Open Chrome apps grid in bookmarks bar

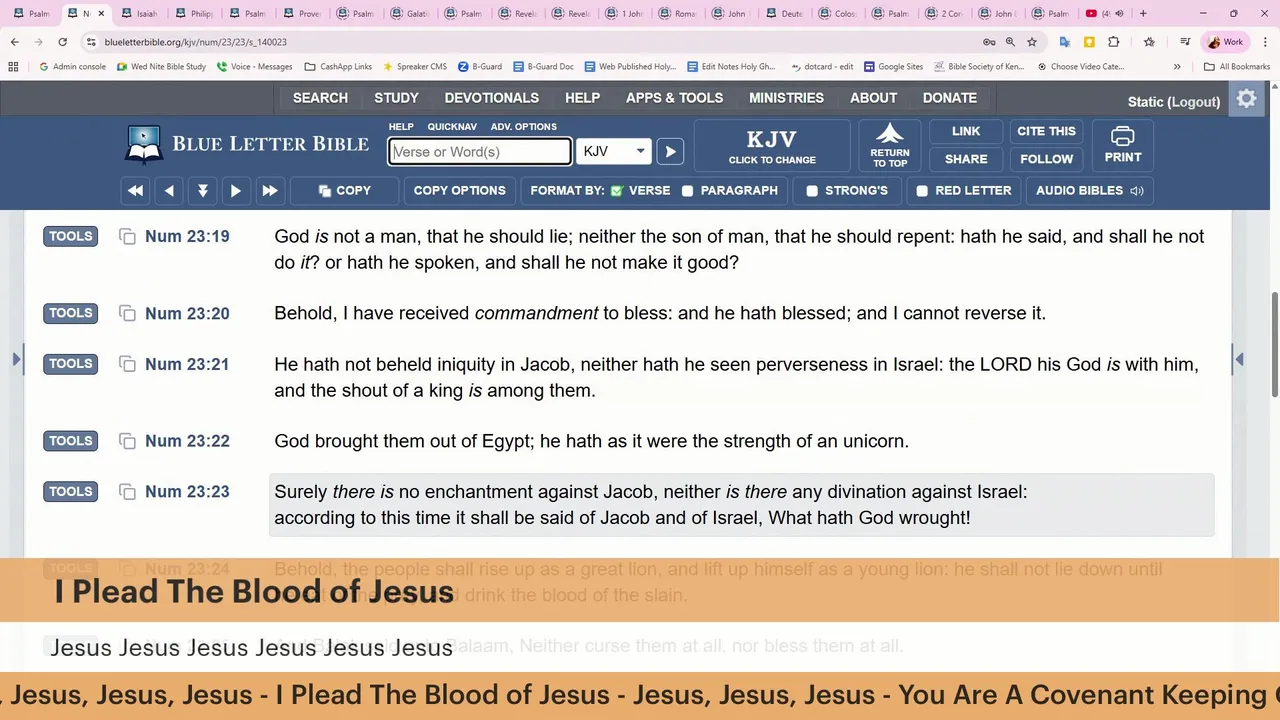point(13,67)
